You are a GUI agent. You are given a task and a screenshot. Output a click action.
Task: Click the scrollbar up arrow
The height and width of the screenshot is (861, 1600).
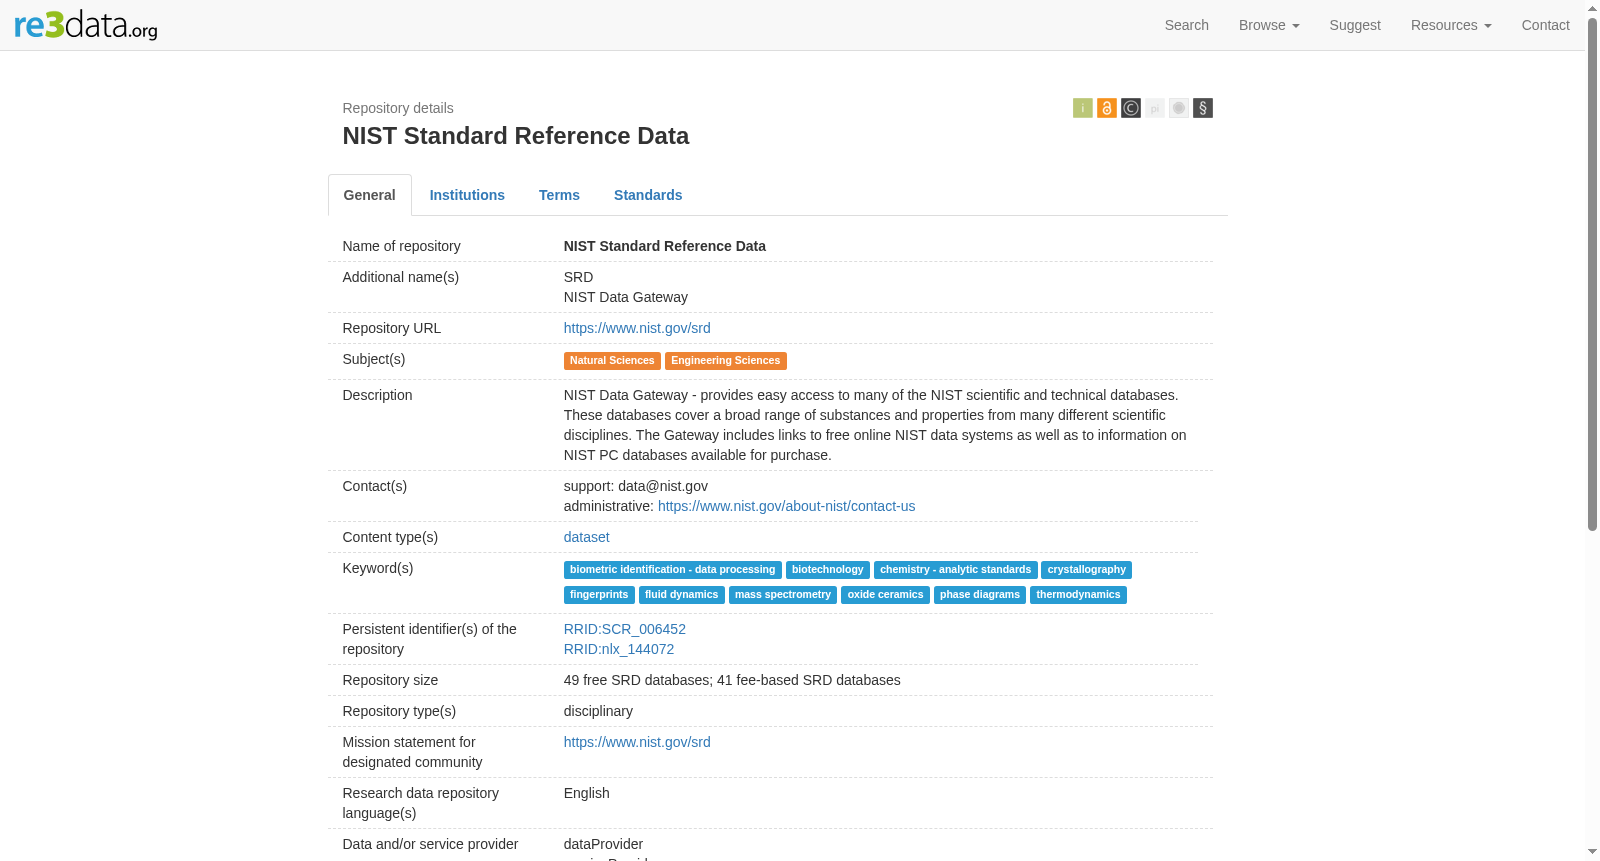(1593, 7)
